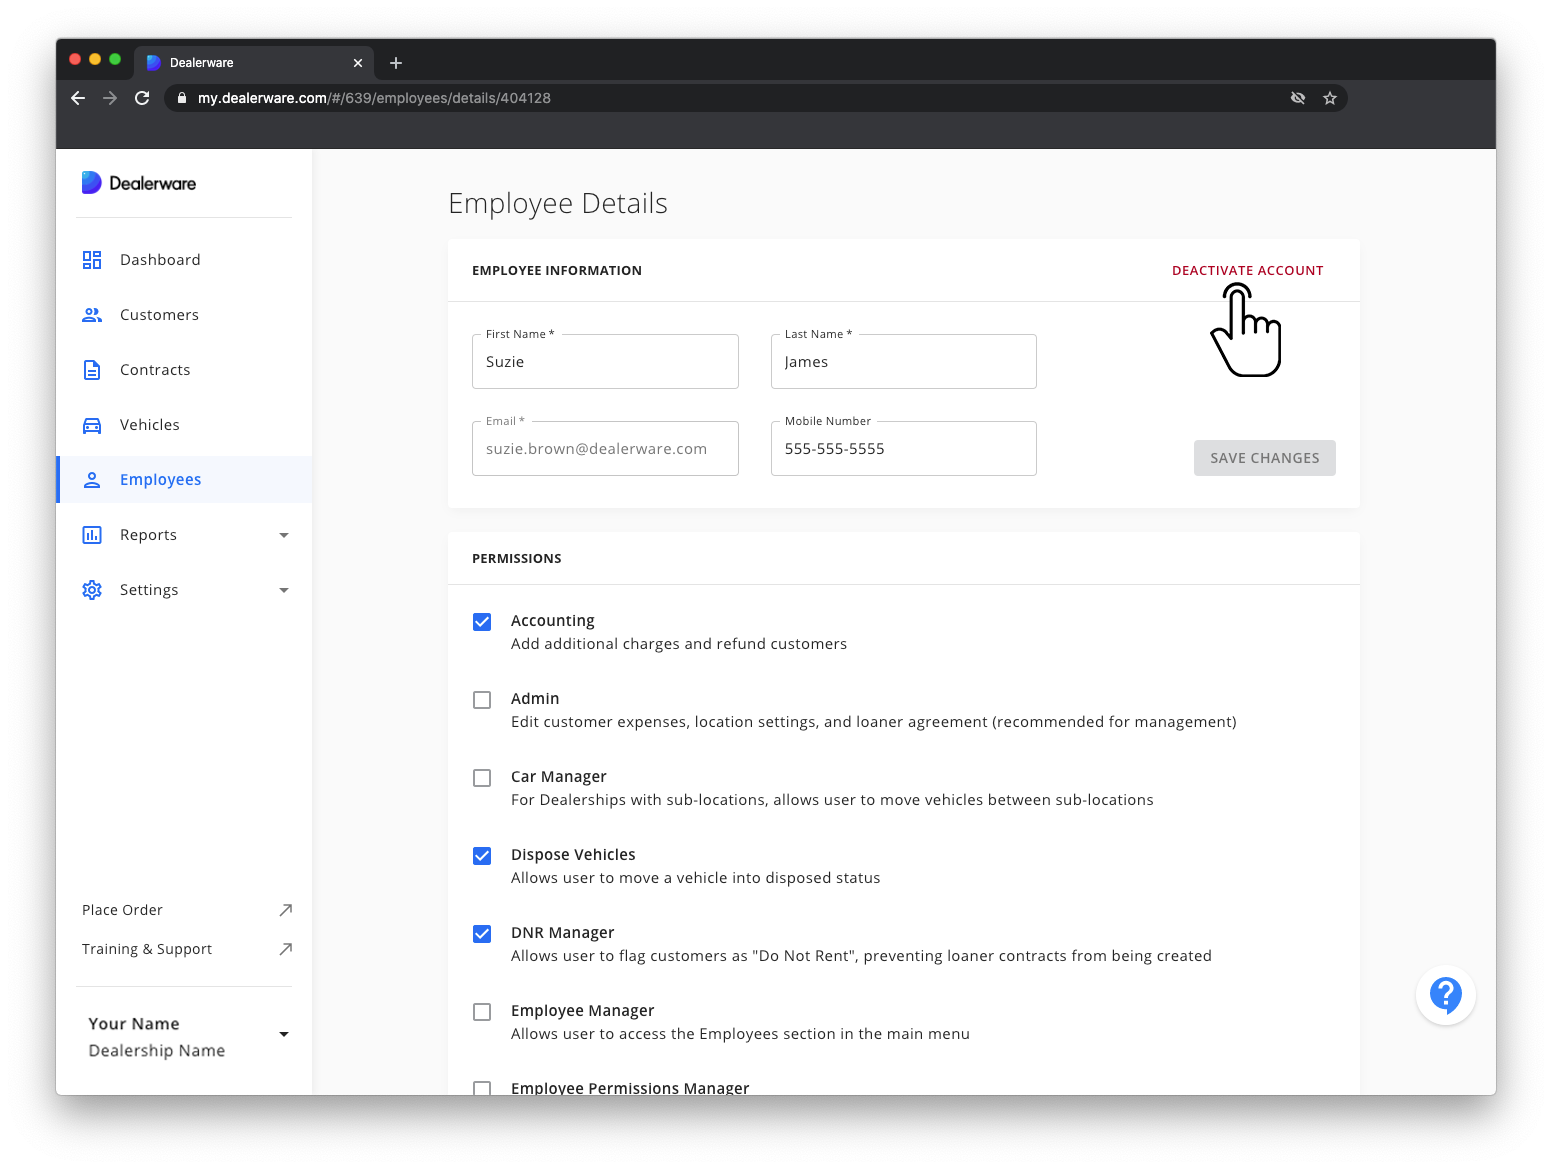Image resolution: width=1552 pixels, height=1169 pixels.
Task: Click the Dealerware logo
Action: (139, 182)
